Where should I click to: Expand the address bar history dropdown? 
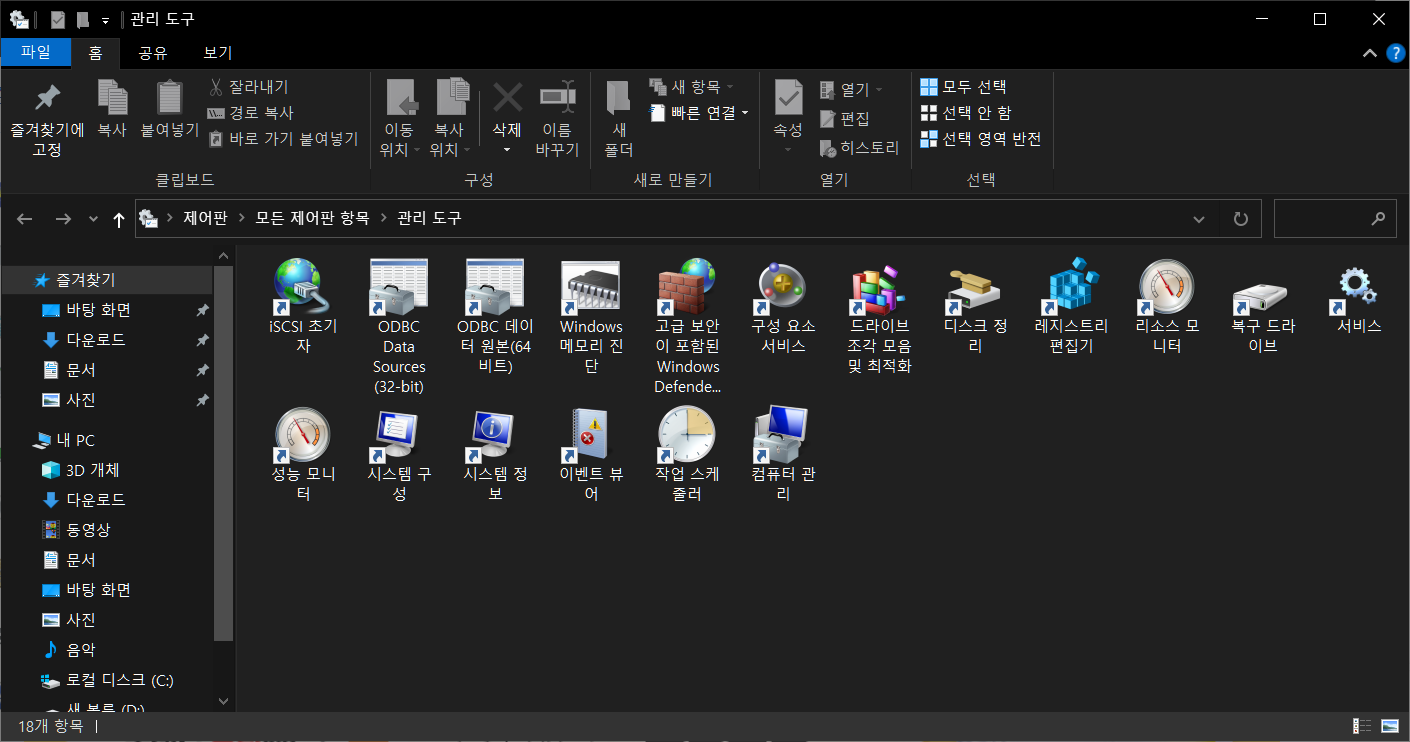[x=1199, y=218]
